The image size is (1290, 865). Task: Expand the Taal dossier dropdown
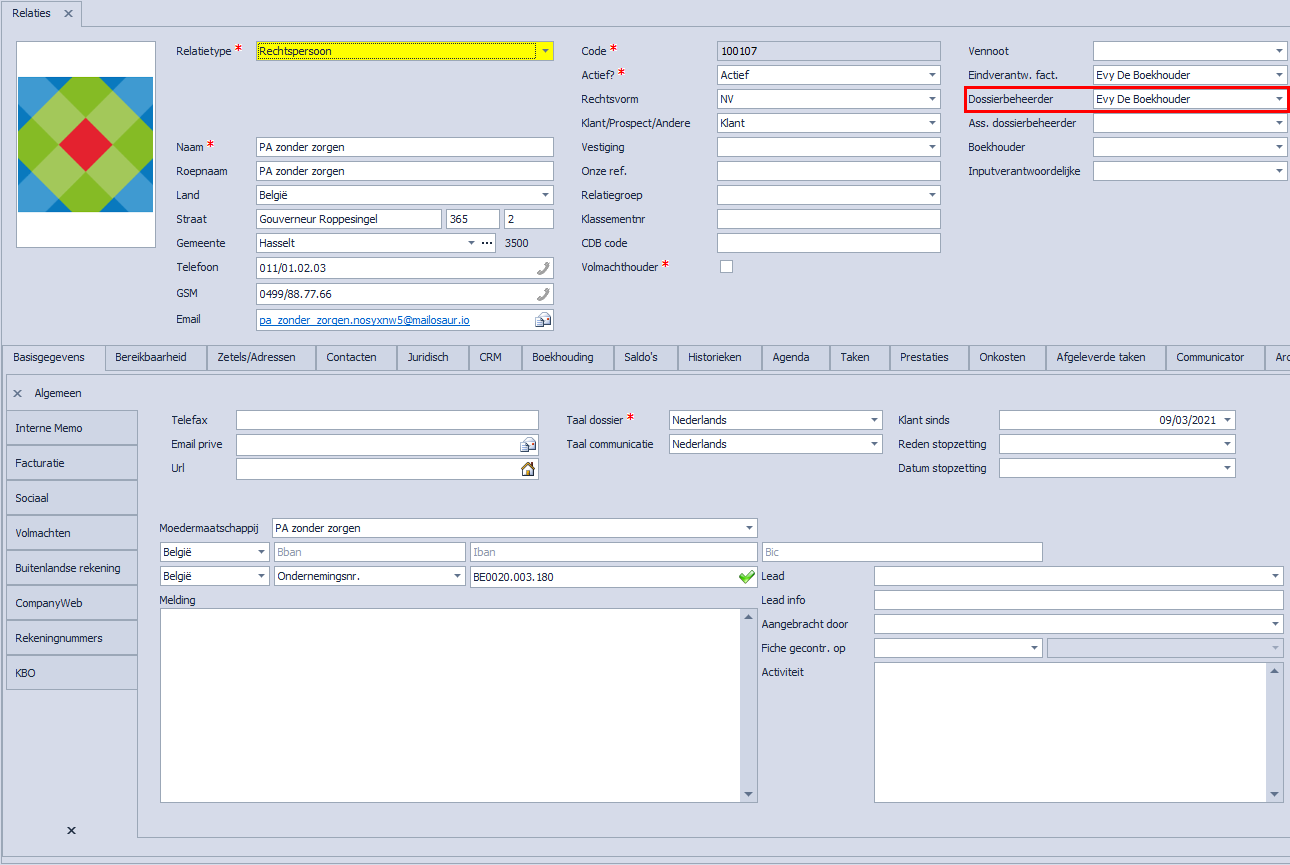coord(875,420)
